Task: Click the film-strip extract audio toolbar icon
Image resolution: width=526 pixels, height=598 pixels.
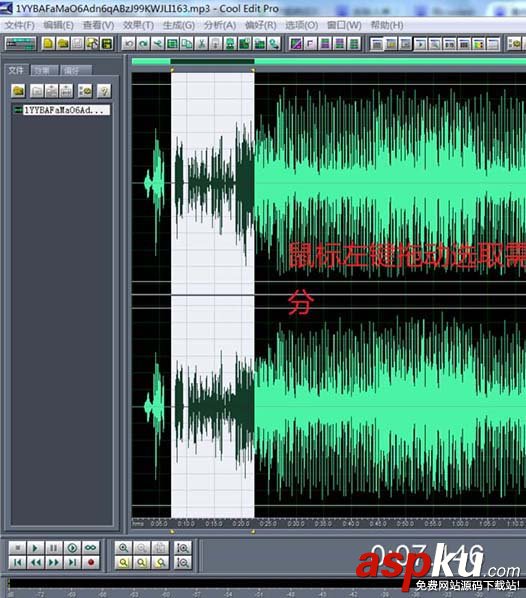Action: point(107,44)
